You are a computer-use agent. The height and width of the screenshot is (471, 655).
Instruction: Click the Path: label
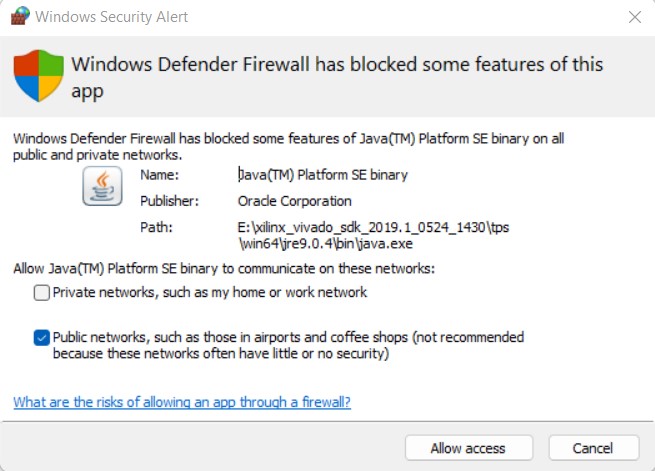coord(156,227)
